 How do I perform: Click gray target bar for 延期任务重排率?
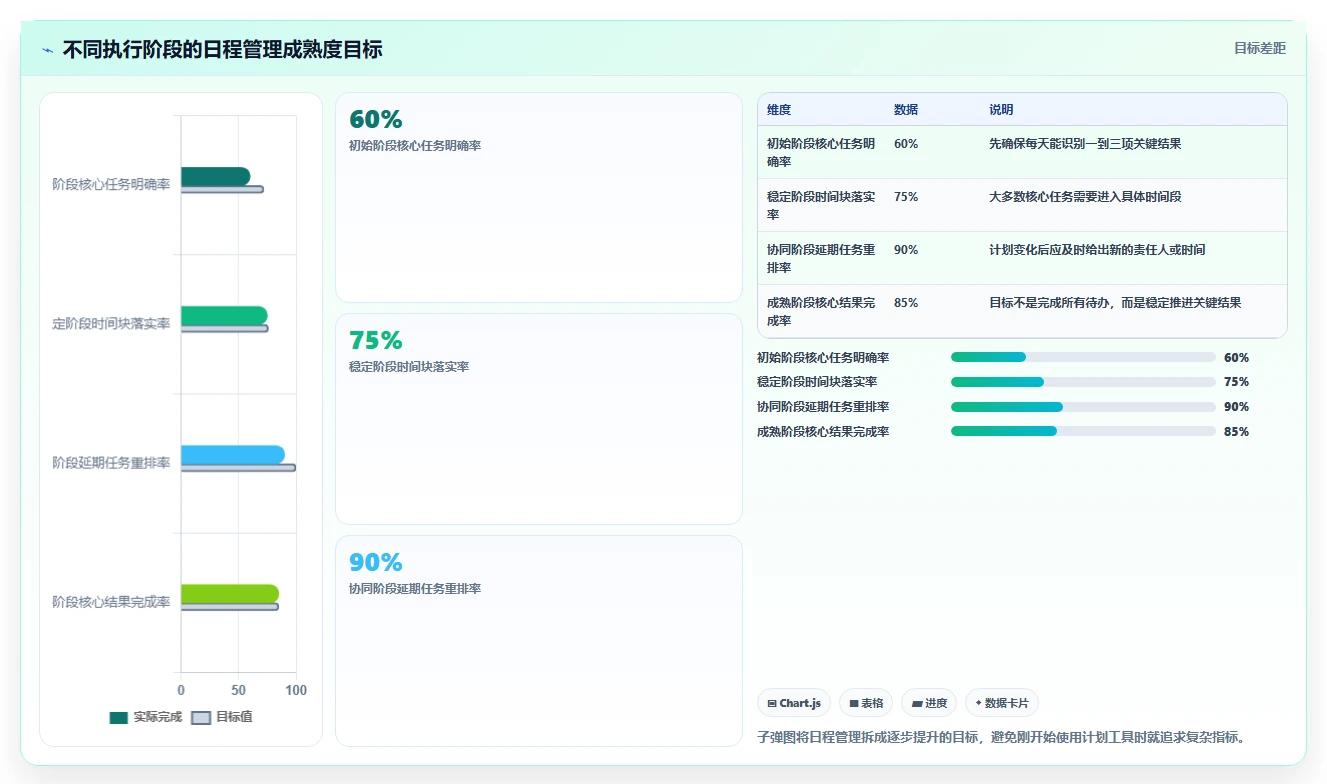[238, 468]
